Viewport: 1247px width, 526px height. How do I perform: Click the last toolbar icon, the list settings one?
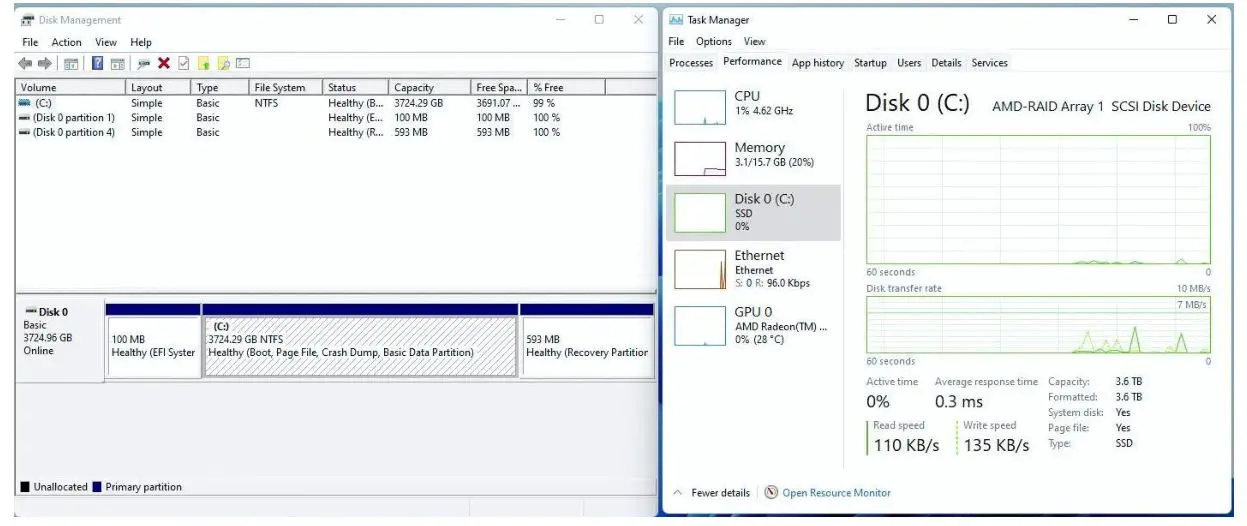tap(243, 63)
